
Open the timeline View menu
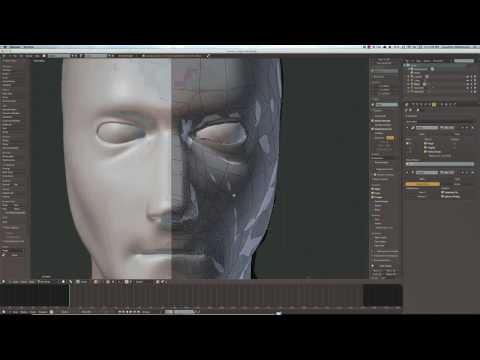click(x=15, y=312)
